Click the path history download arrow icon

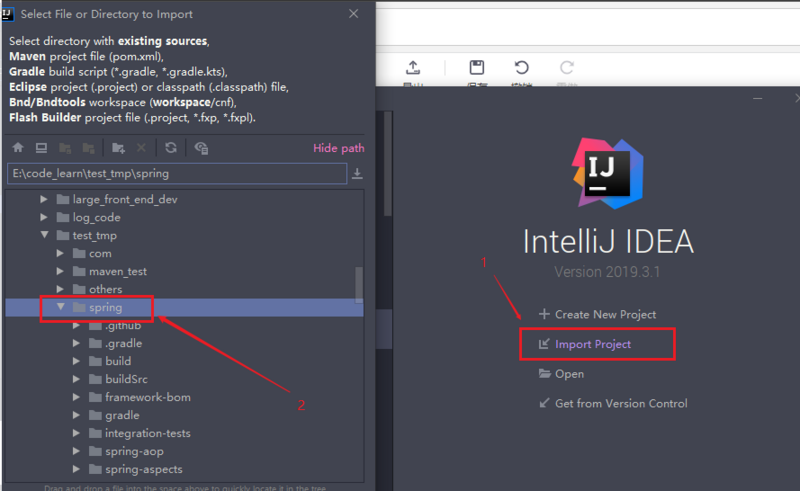[357, 174]
